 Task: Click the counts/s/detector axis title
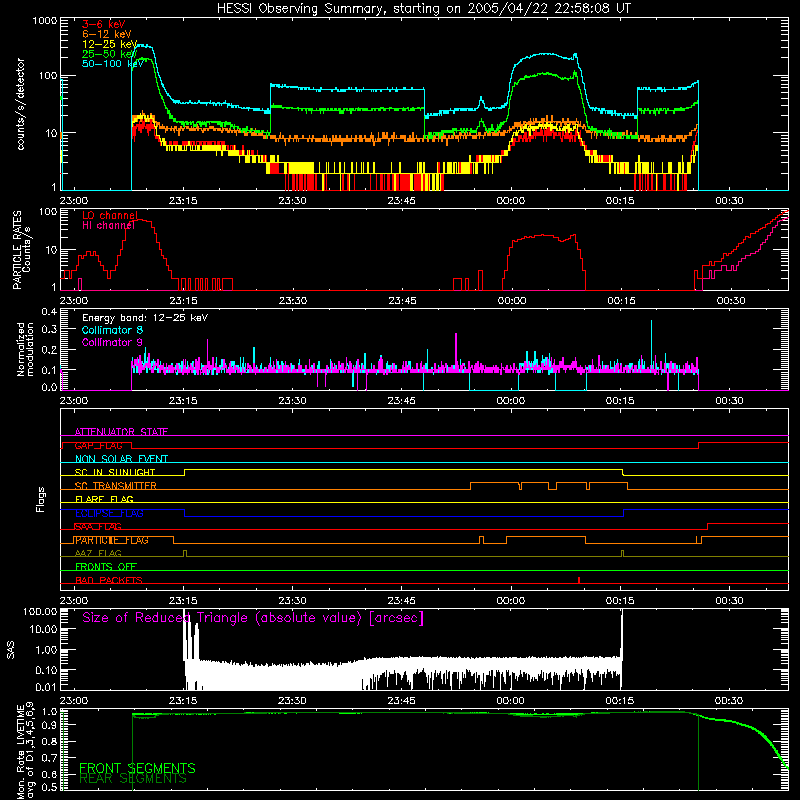pos(21,104)
